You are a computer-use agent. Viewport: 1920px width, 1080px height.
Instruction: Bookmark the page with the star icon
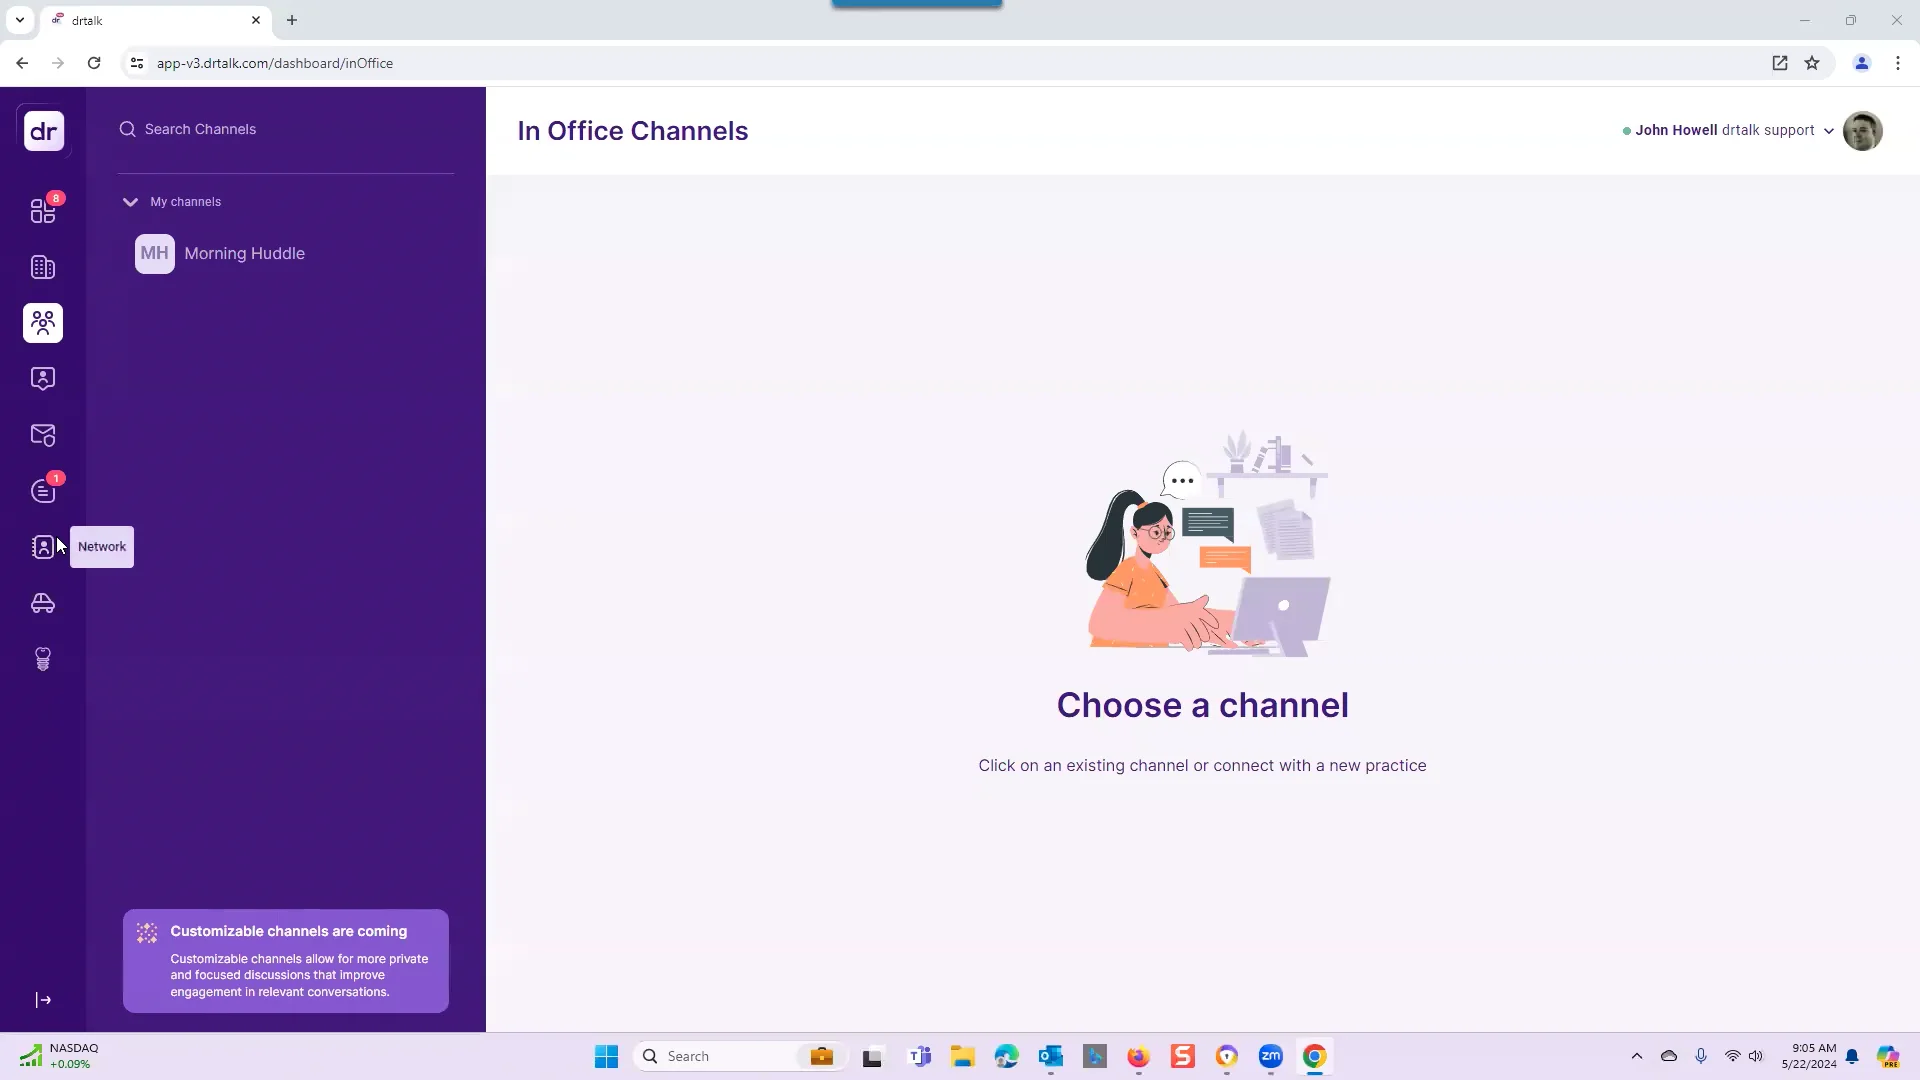[x=1813, y=62]
